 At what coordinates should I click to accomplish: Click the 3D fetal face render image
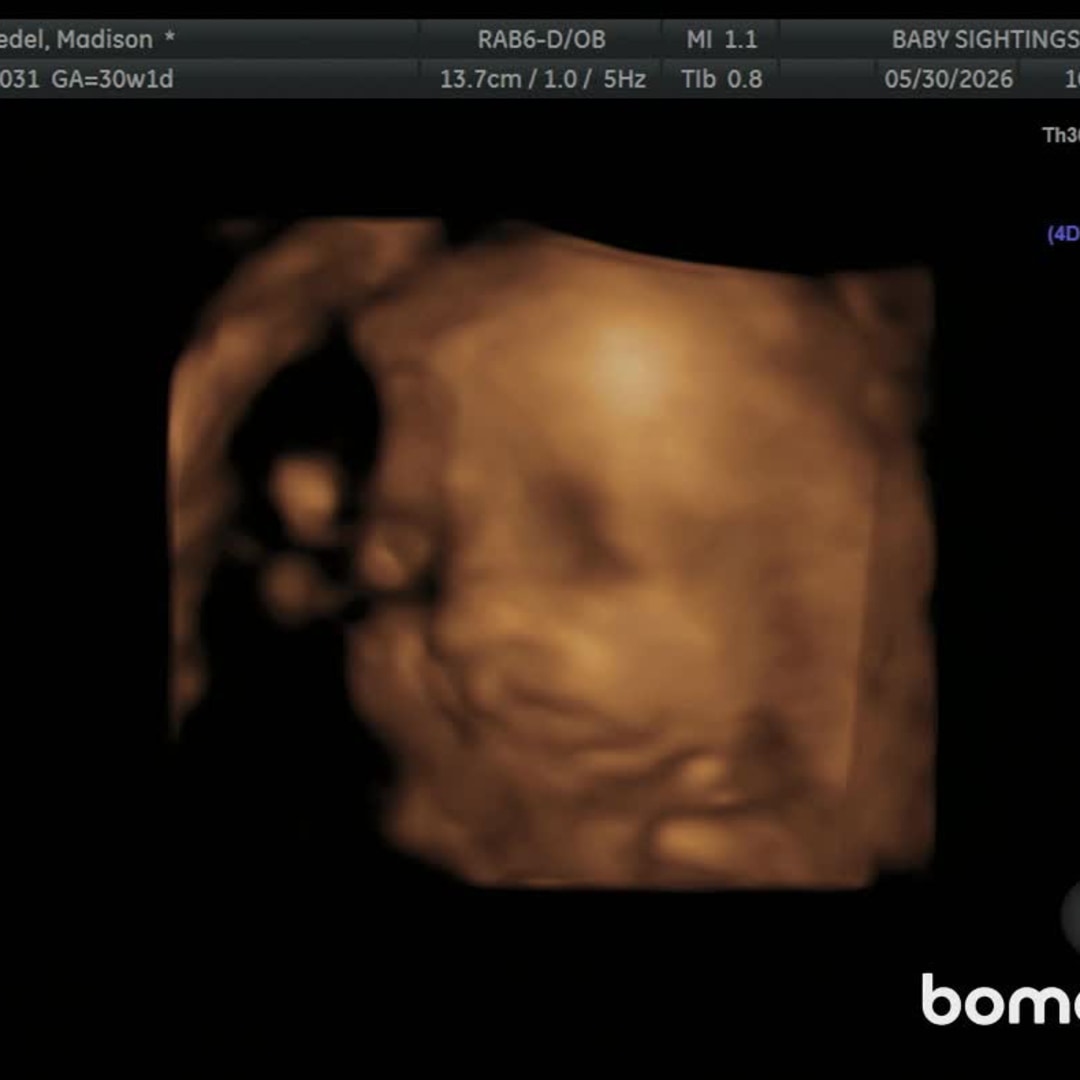551,553
